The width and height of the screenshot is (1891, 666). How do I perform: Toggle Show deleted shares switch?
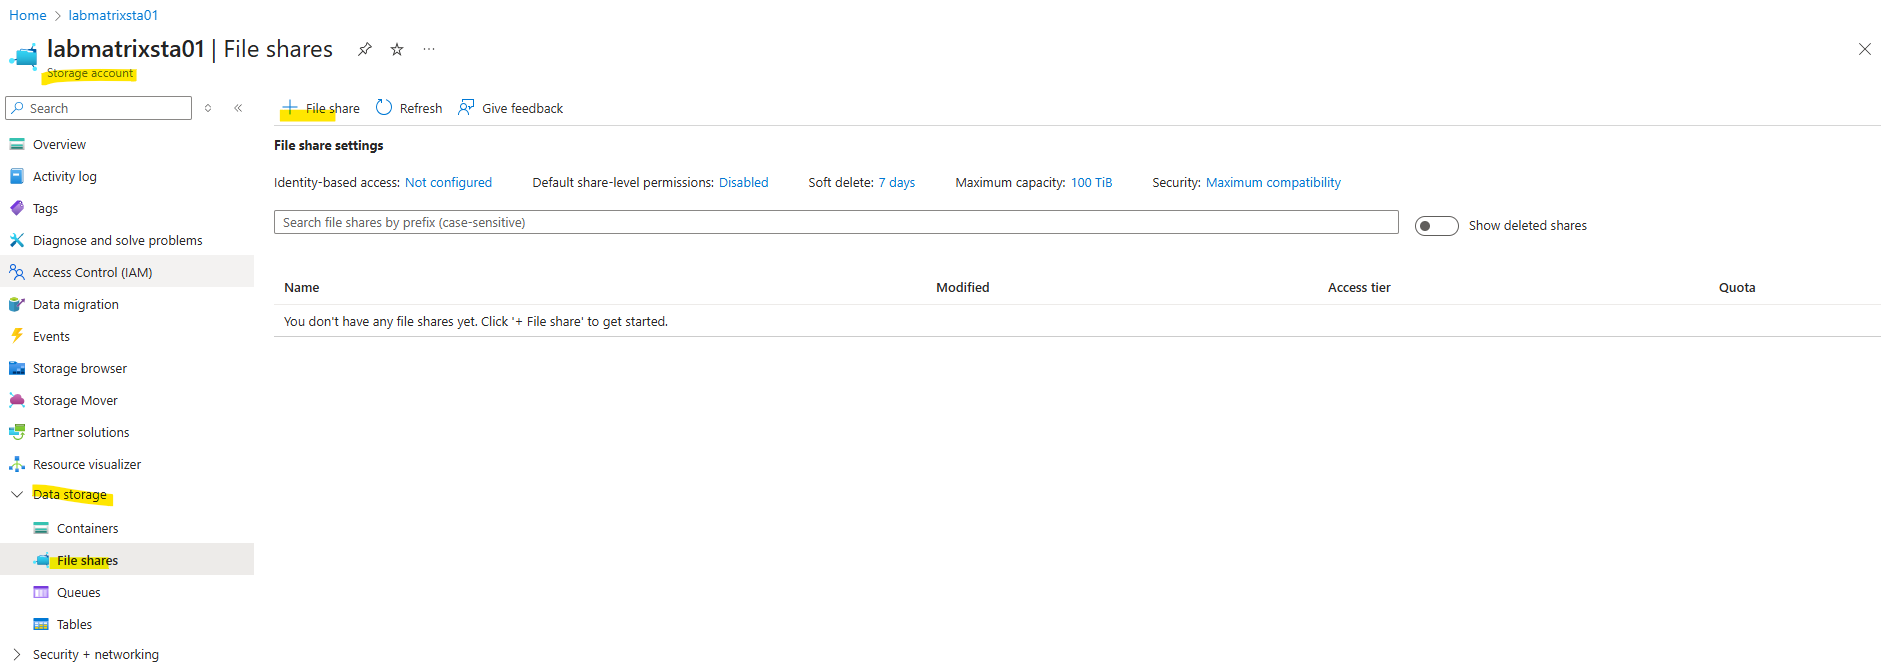[1436, 226]
